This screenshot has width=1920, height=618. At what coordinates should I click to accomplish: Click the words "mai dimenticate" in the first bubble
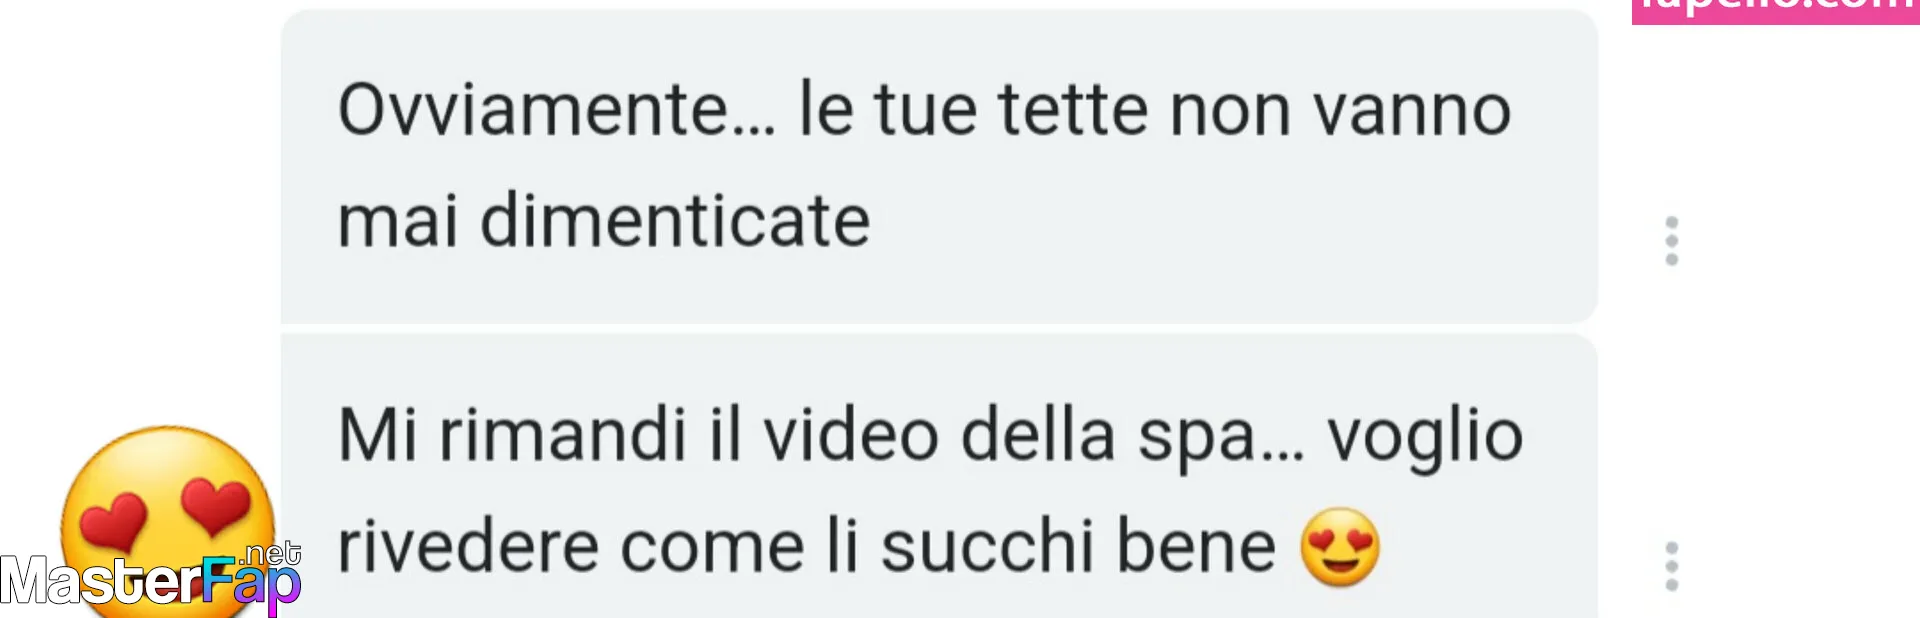[604, 220]
